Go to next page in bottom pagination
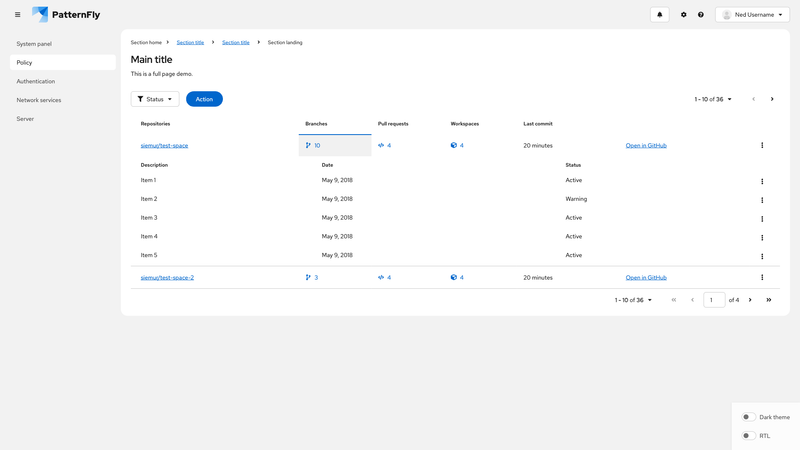The image size is (800, 450). [x=750, y=300]
